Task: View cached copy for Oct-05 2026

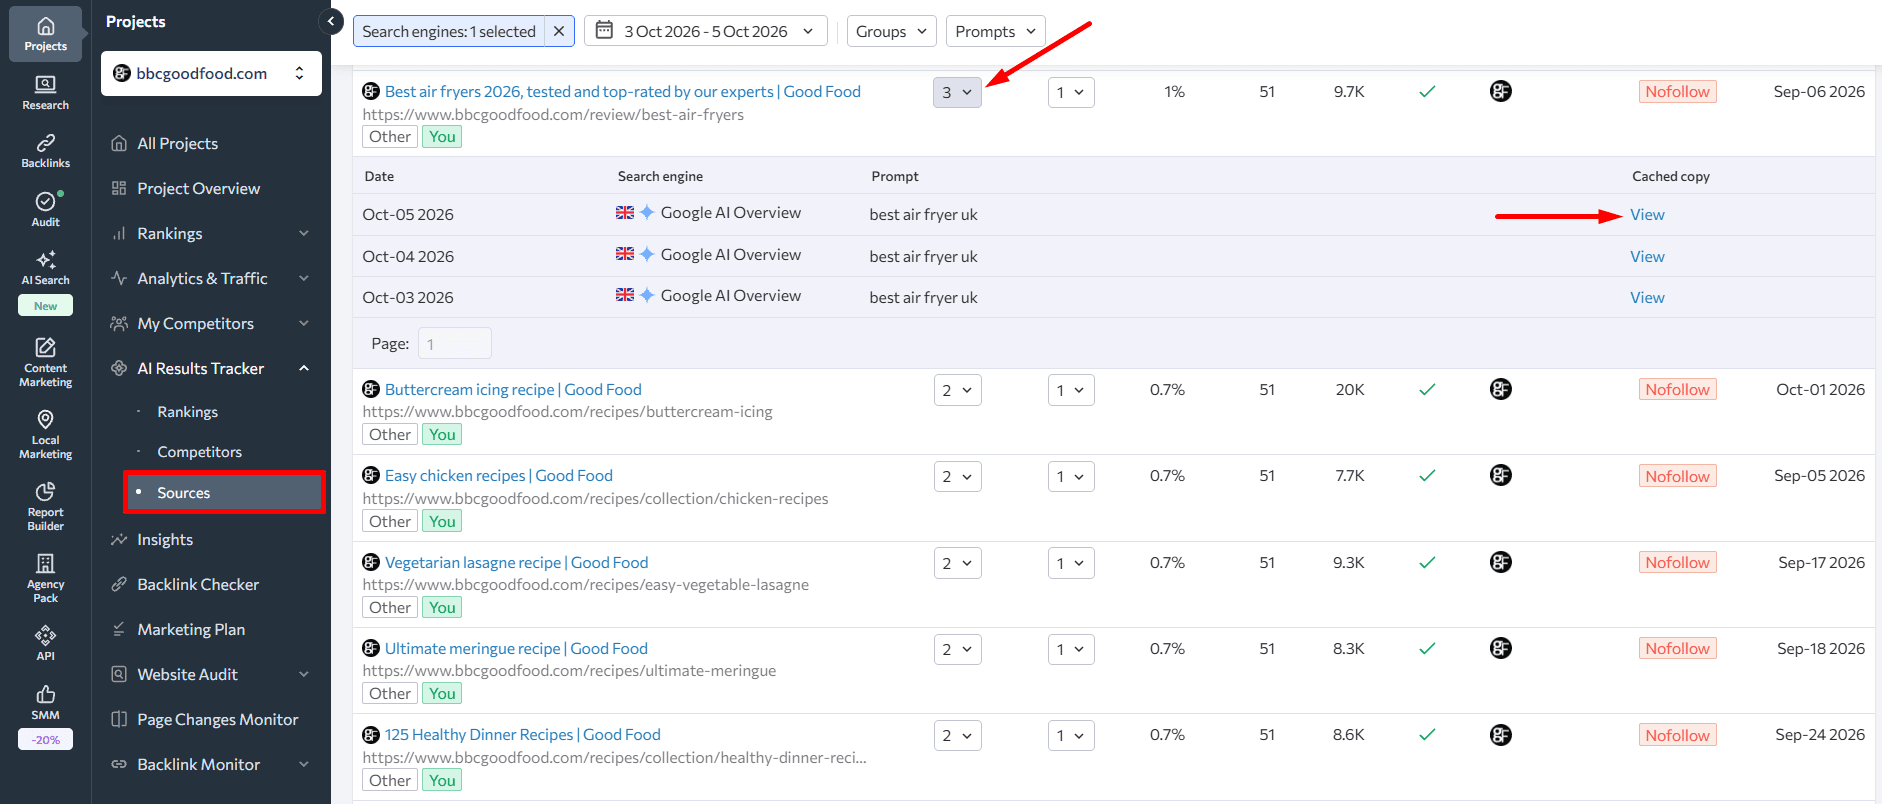Action: [1647, 214]
